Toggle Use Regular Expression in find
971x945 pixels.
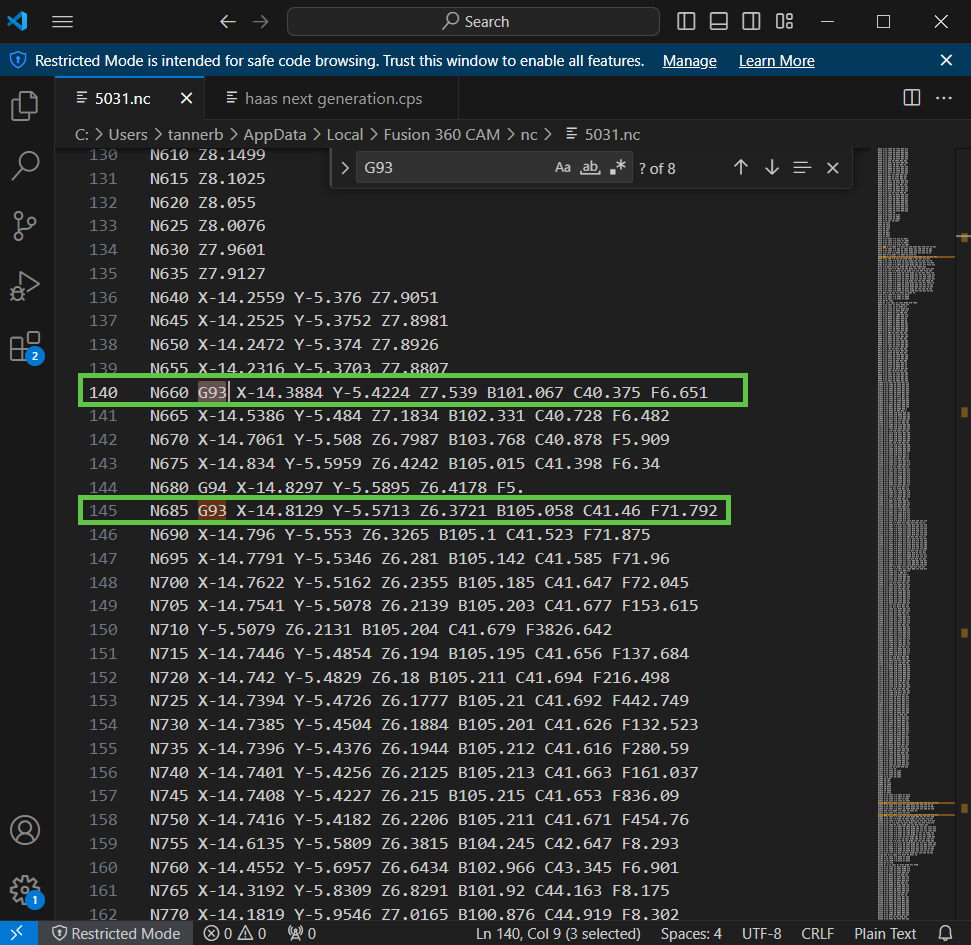point(617,168)
